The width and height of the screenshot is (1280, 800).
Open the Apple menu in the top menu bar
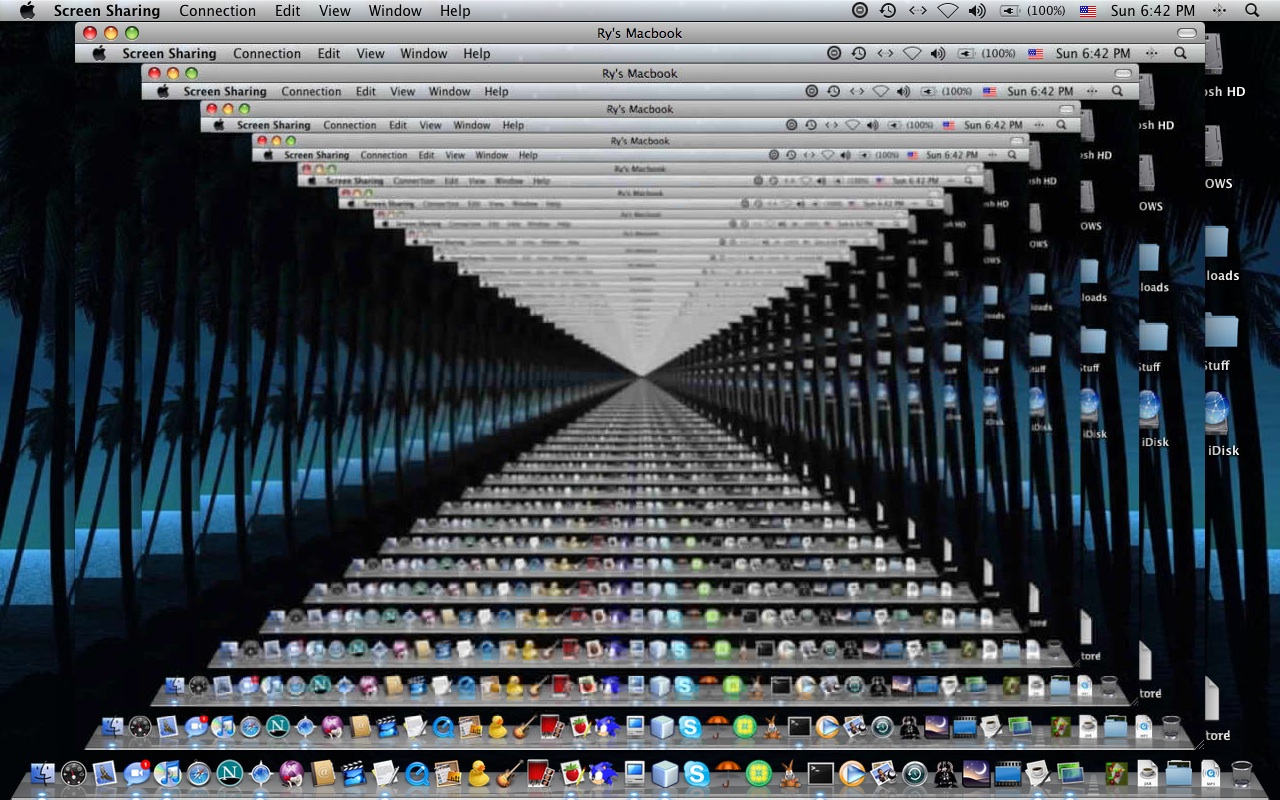point(26,10)
